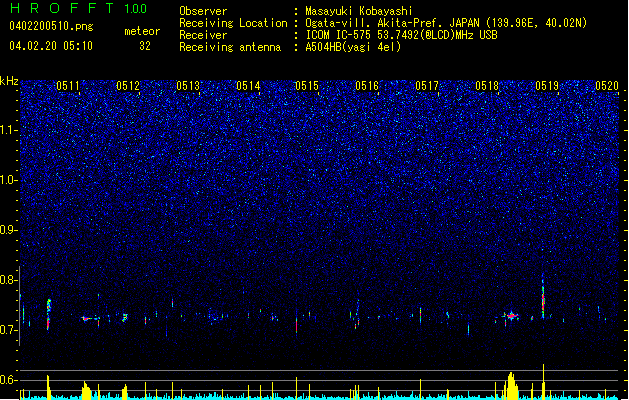Image resolution: width=629 pixels, height=400 pixels.
Task: Click the Receiving antenna label
Action: 230,47
